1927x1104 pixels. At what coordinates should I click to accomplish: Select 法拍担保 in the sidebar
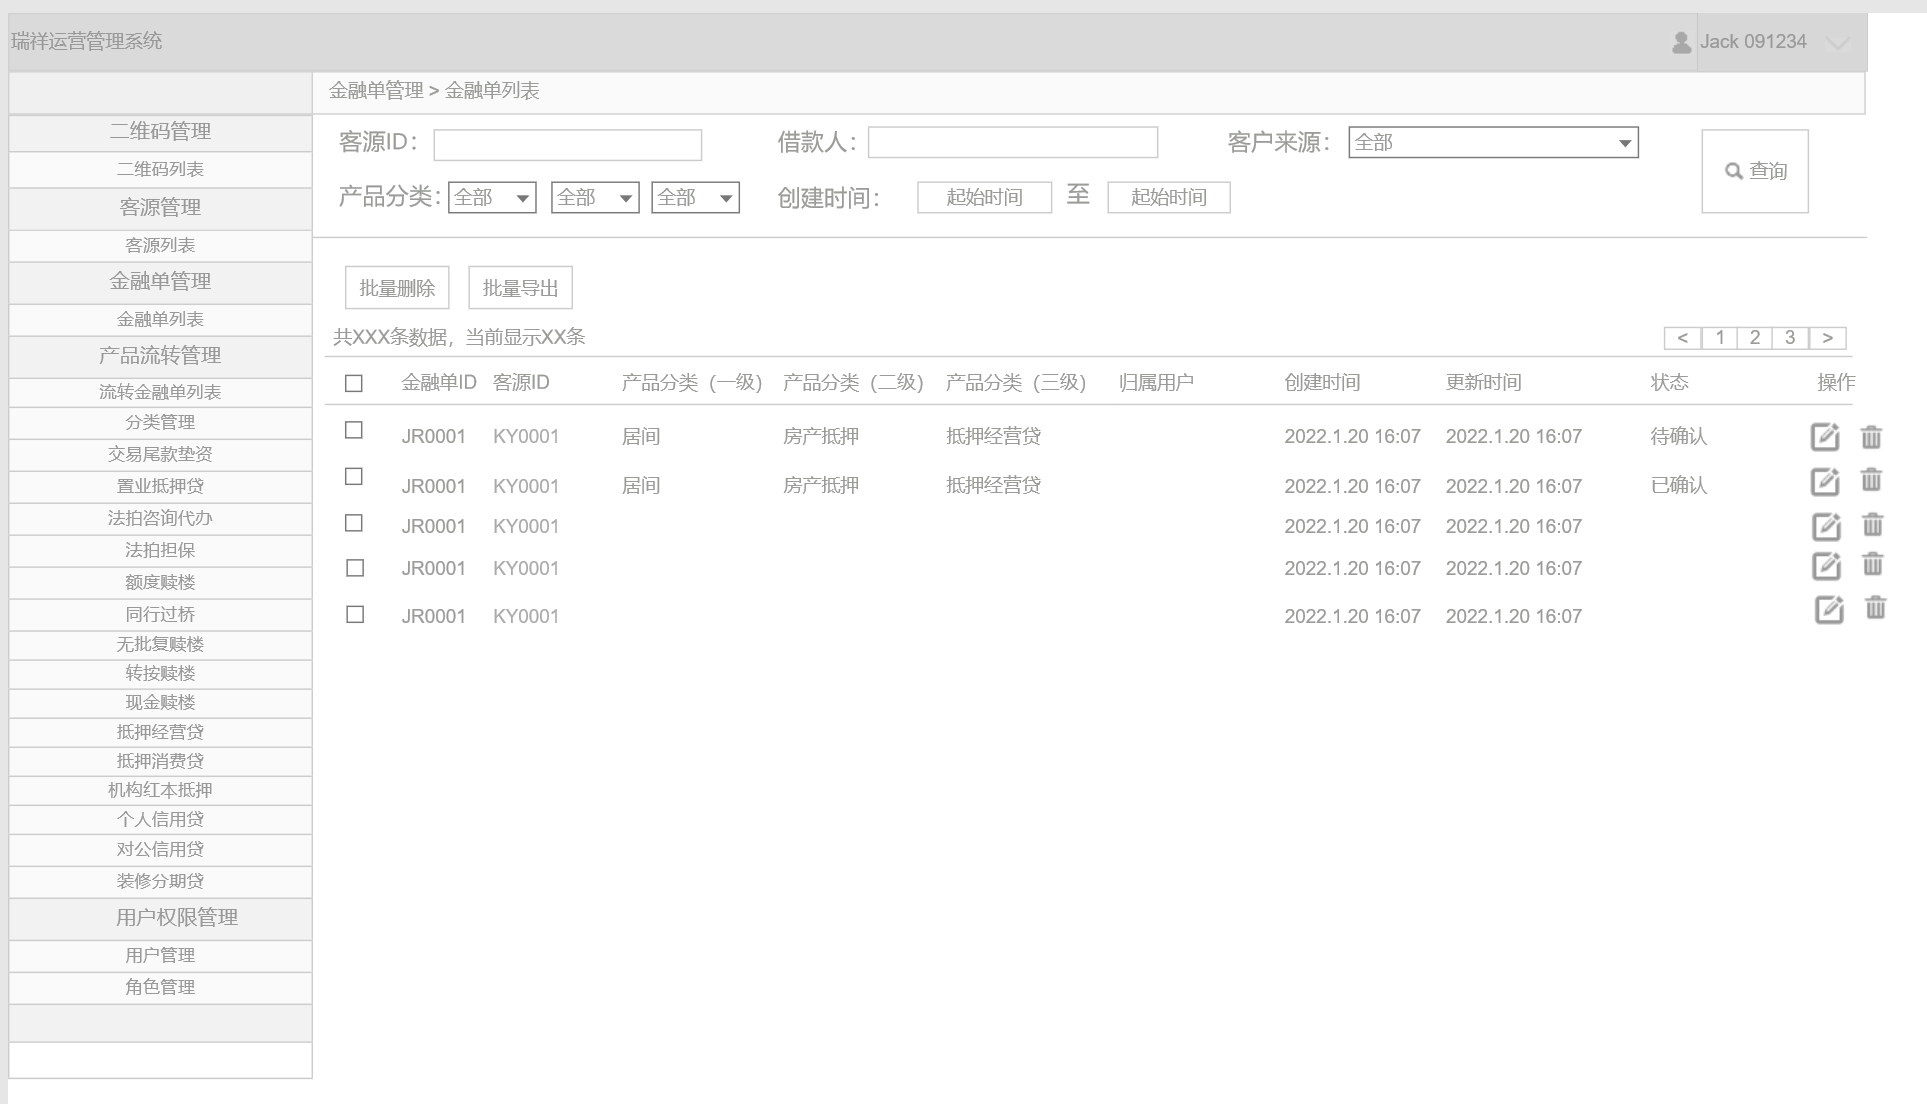pos(160,550)
